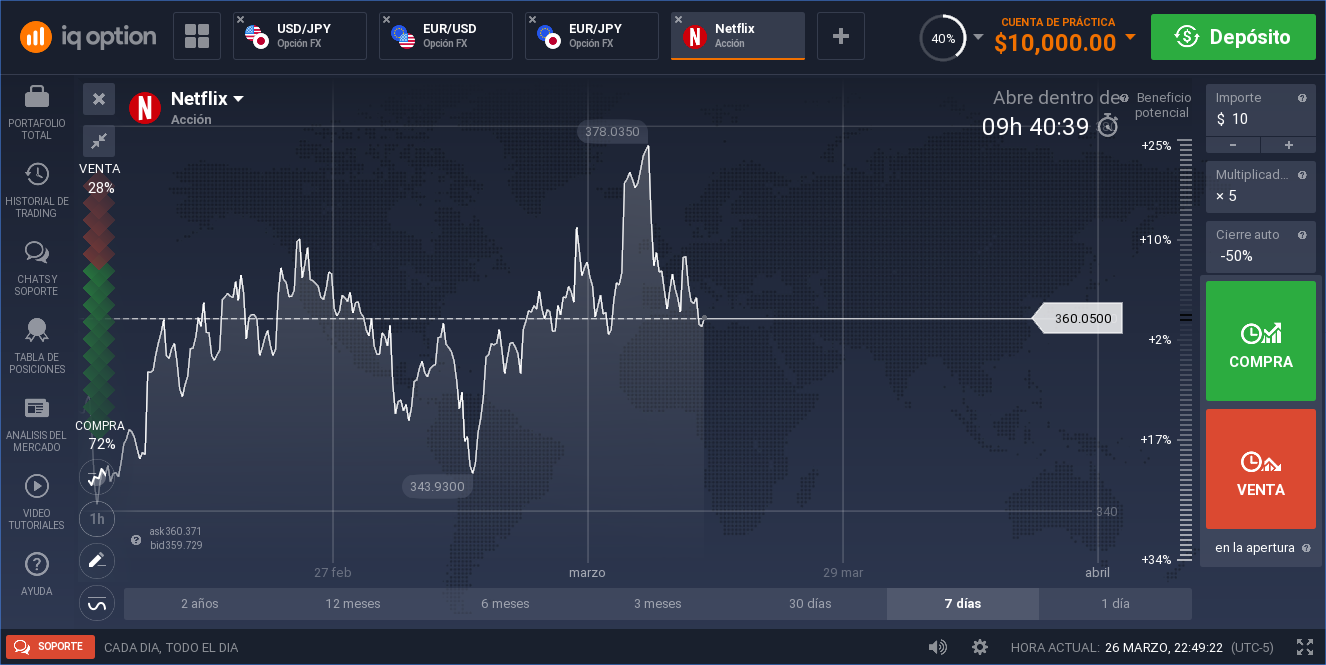Expand the practice account balance dropdown

click(1130, 37)
